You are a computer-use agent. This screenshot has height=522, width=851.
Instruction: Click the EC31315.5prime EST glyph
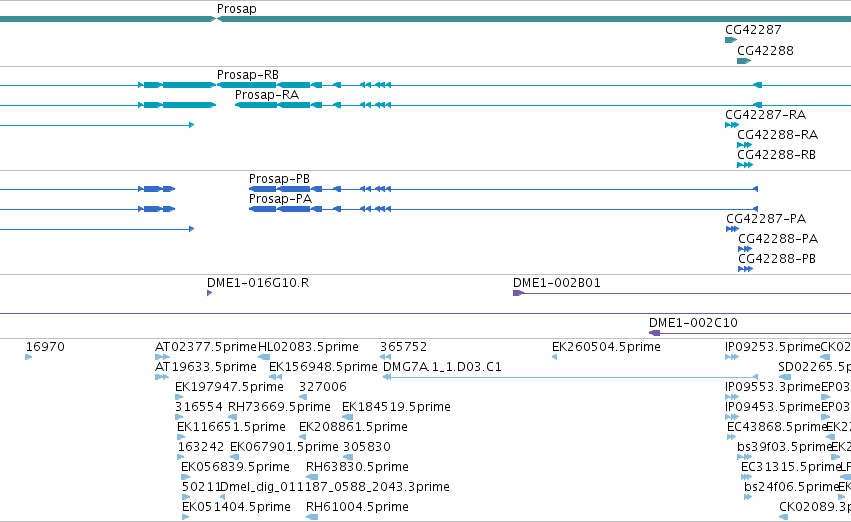pos(746,478)
